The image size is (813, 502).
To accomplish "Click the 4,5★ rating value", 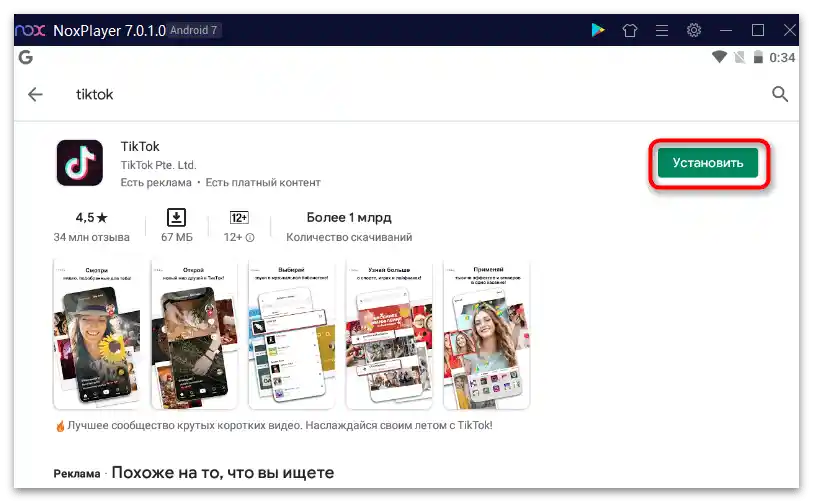I will [91, 217].
